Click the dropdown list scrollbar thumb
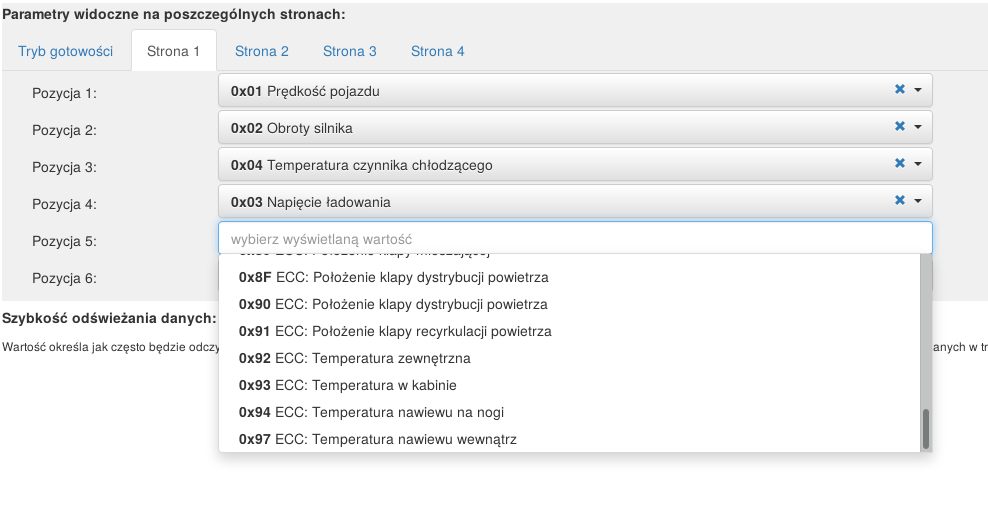Screen dimensions: 988x518 click(926, 428)
